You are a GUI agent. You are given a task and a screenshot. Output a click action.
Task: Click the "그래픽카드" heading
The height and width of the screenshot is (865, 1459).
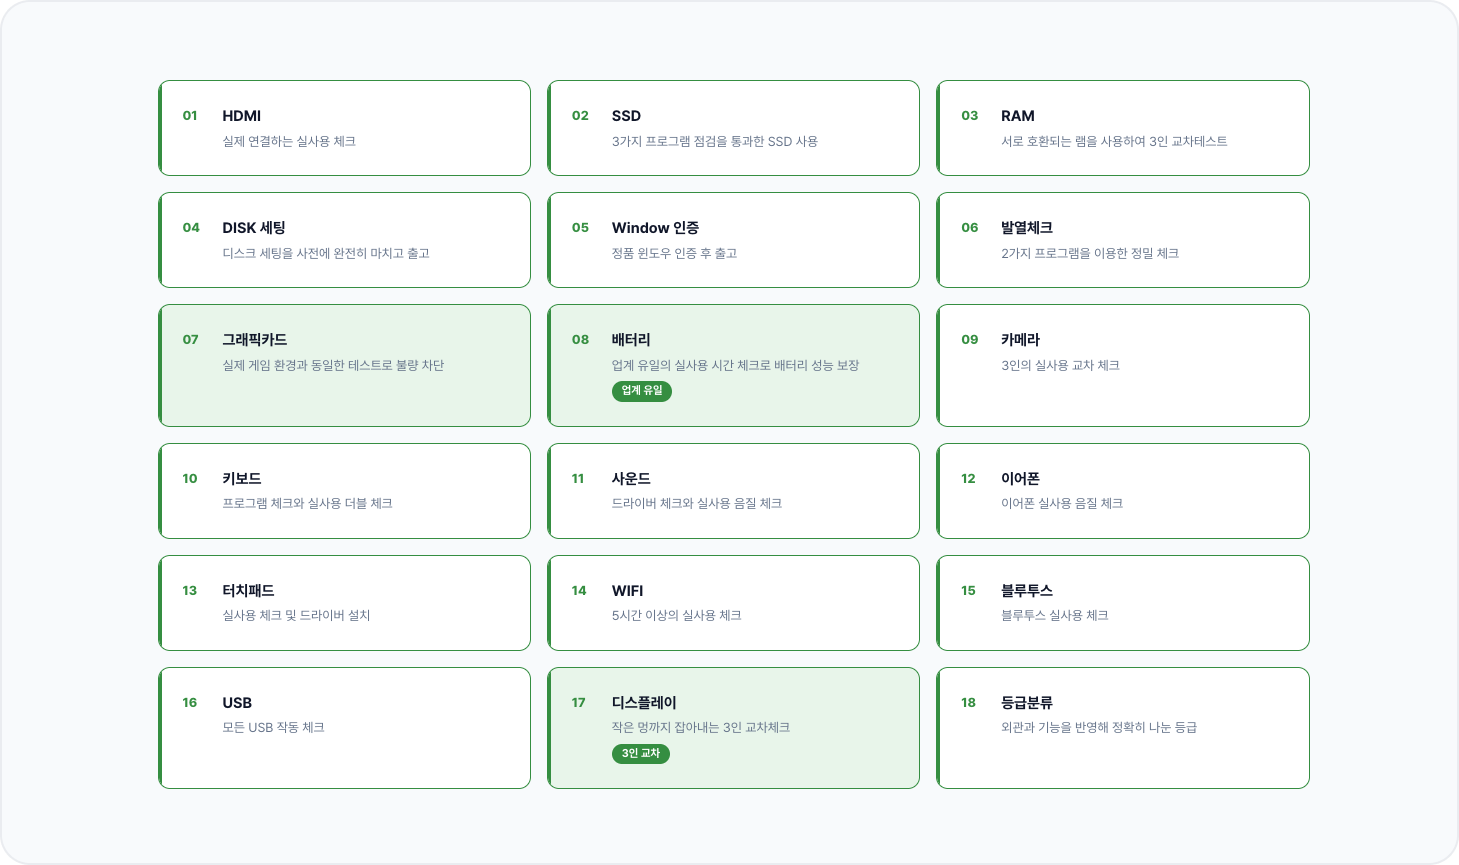tap(255, 340)
